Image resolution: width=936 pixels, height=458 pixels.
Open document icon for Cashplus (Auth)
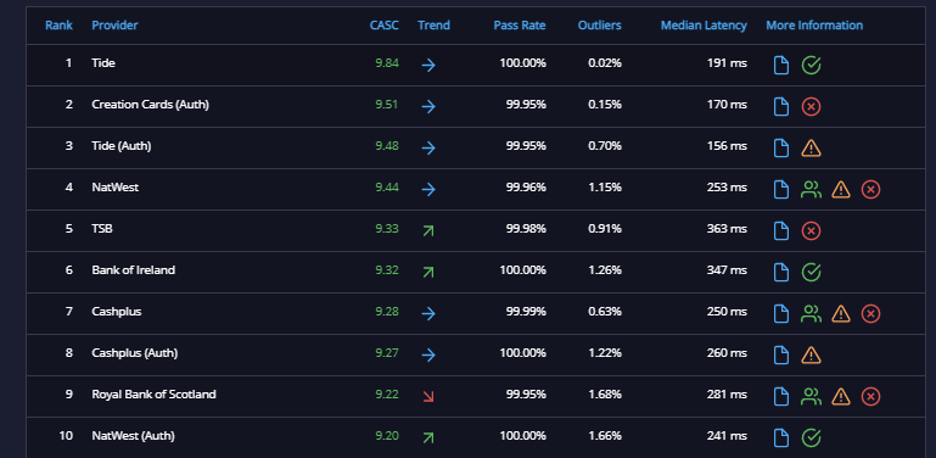[x=781, y=355]
